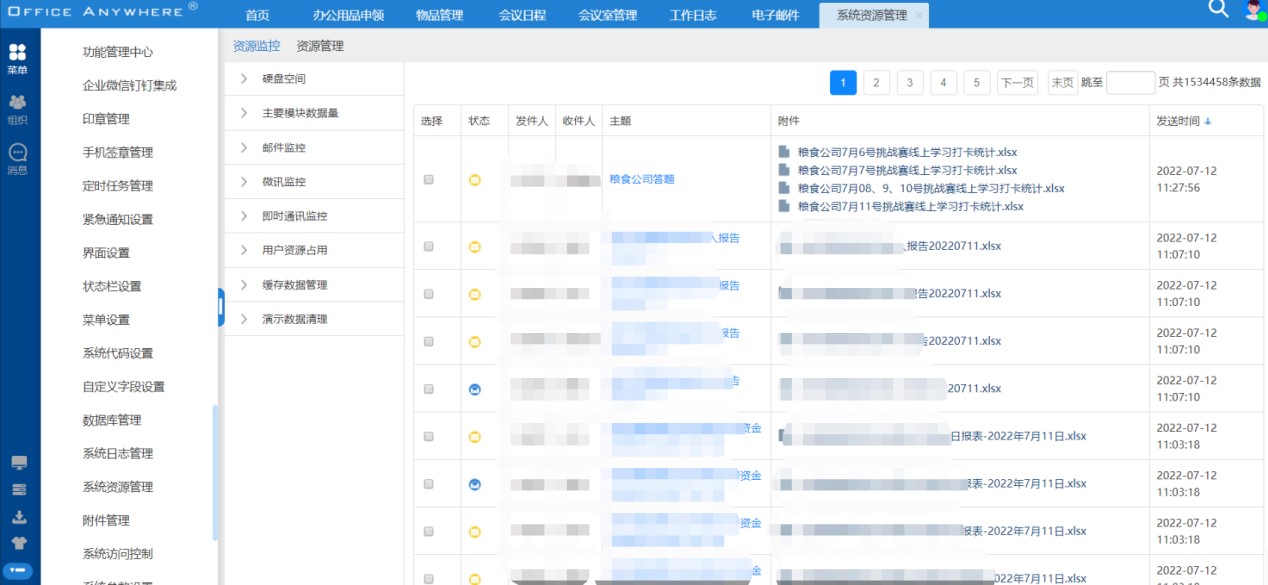This screenshot has width=1268, height=585.
Task: Click the left menu vertical scrollbar
Action: (x=215, y=472)
